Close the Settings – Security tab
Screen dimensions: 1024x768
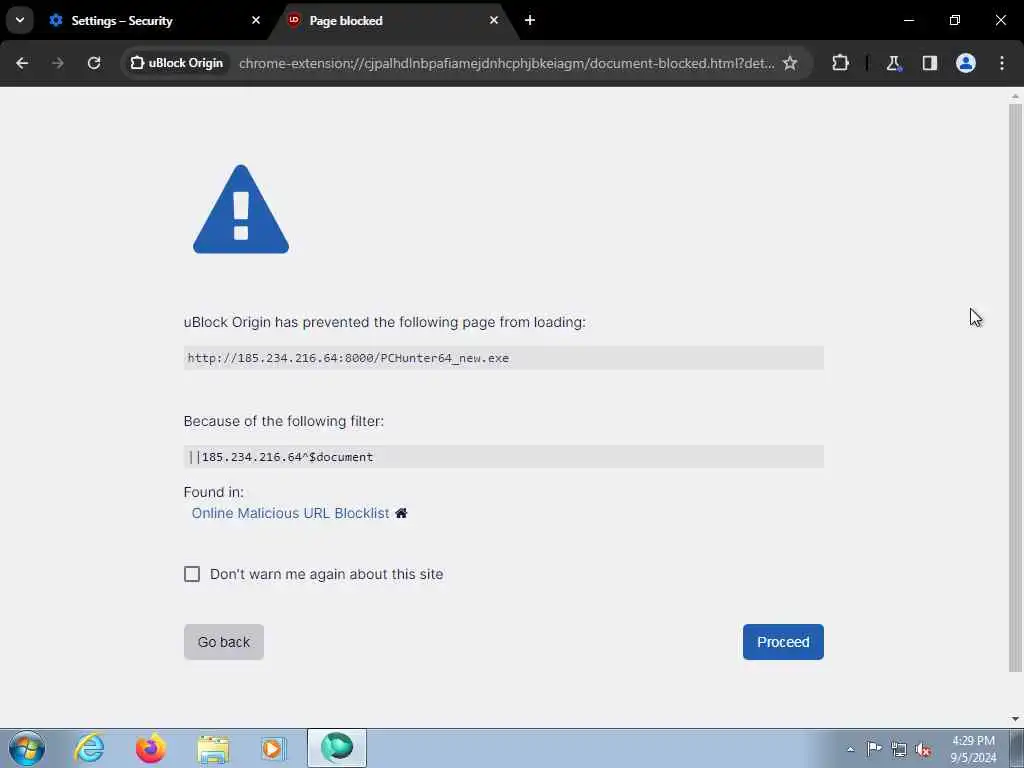point(256,20)
